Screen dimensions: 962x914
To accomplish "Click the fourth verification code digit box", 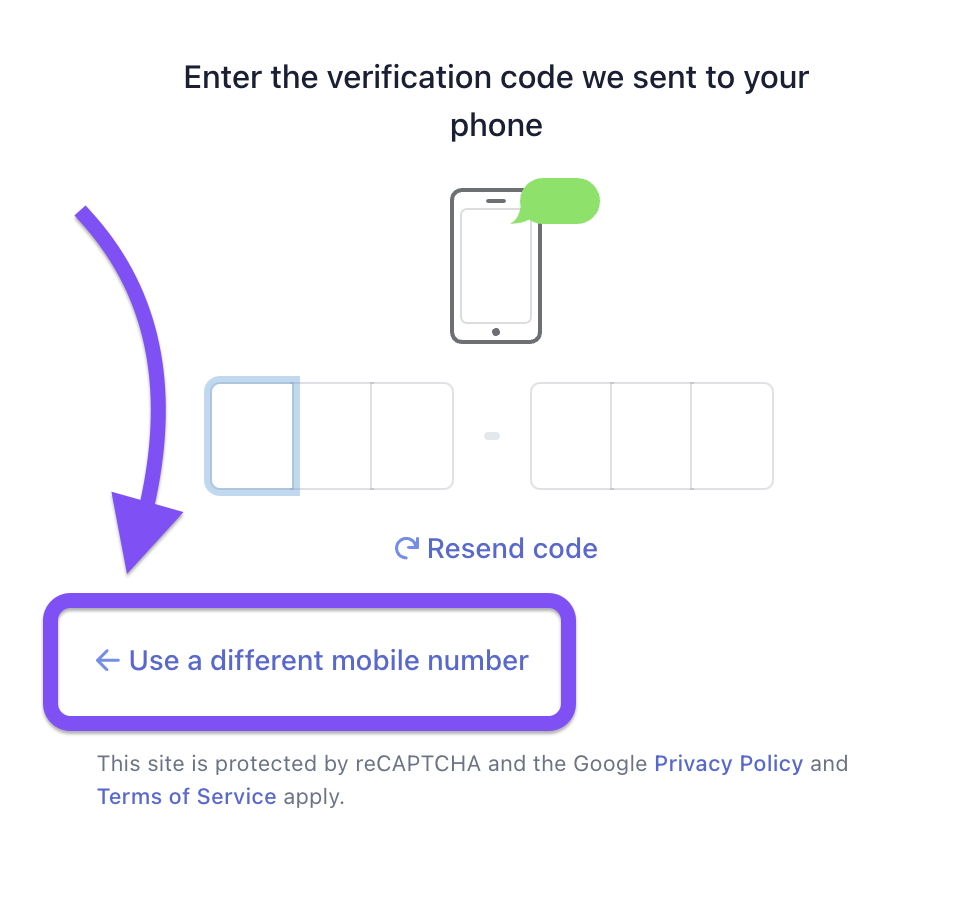I will [x=571, y=435].
